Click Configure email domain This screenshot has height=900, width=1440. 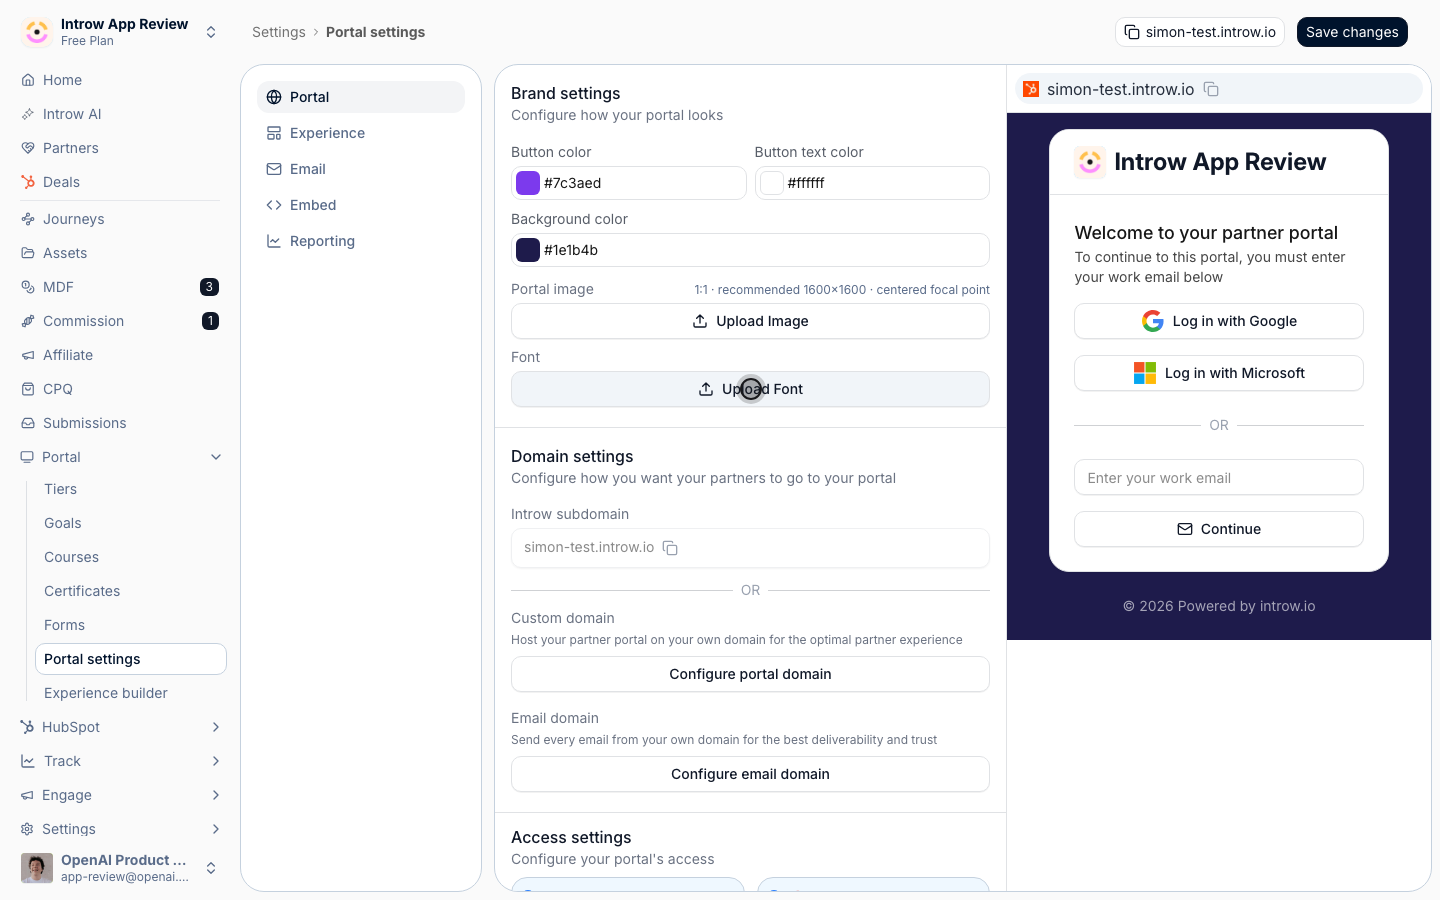[x=750, y=774]
